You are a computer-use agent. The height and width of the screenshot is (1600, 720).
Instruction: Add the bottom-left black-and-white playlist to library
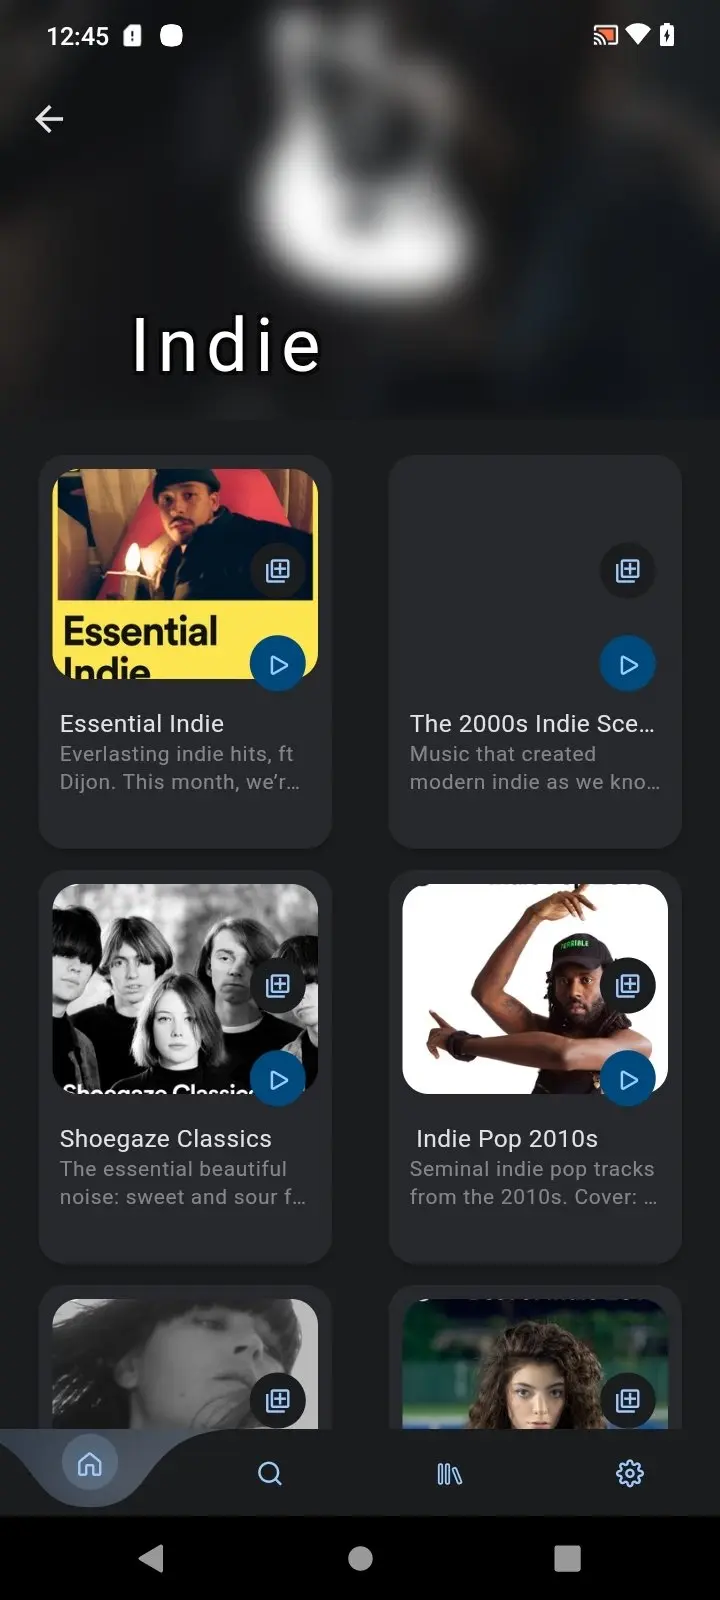click(278, 1400)
